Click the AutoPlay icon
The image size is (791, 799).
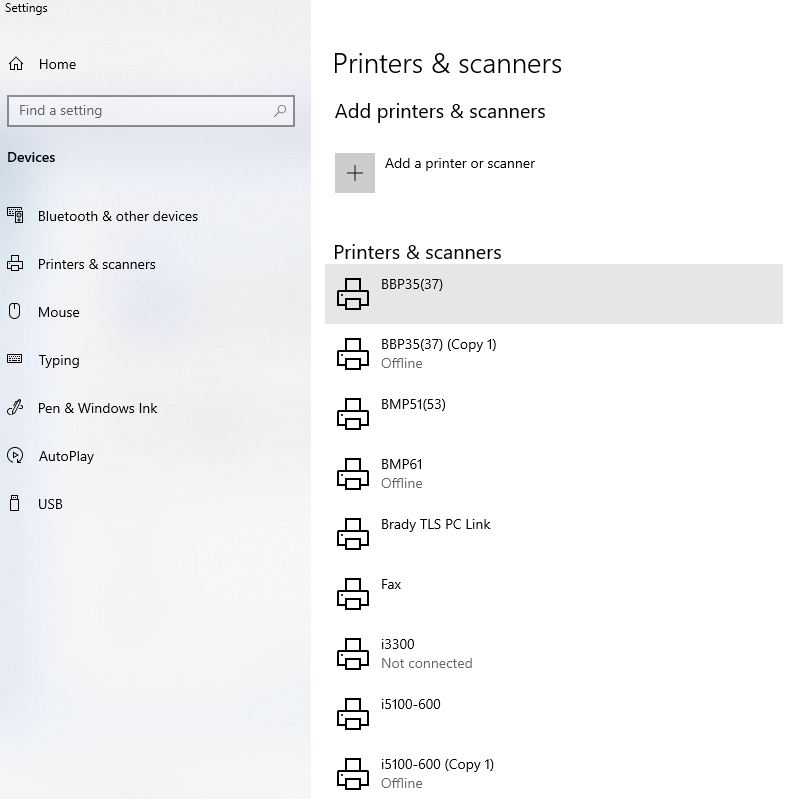(15, 455)
